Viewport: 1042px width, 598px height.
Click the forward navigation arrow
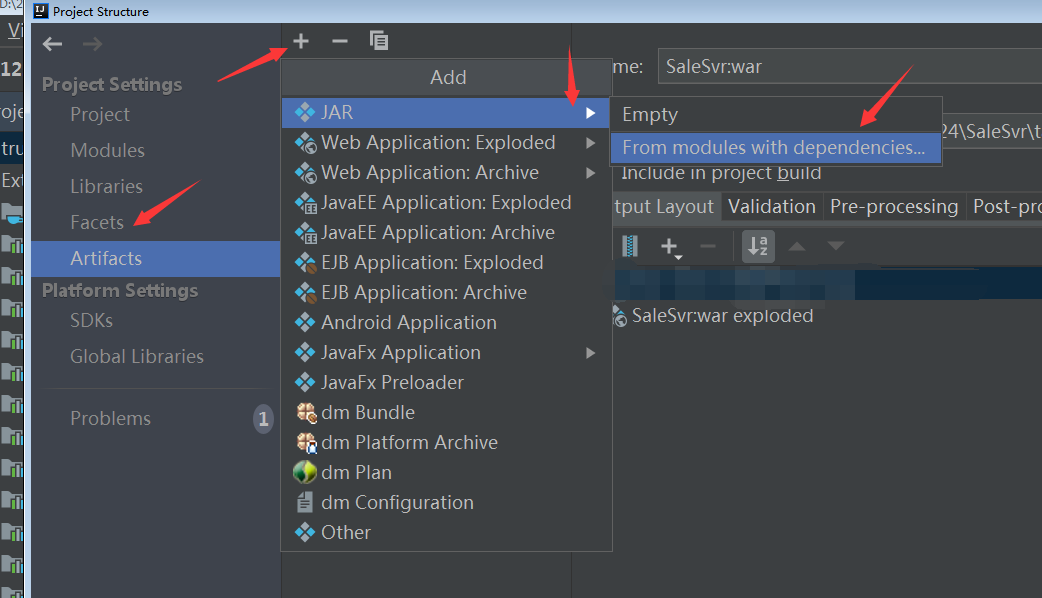(x=92, y=45)
